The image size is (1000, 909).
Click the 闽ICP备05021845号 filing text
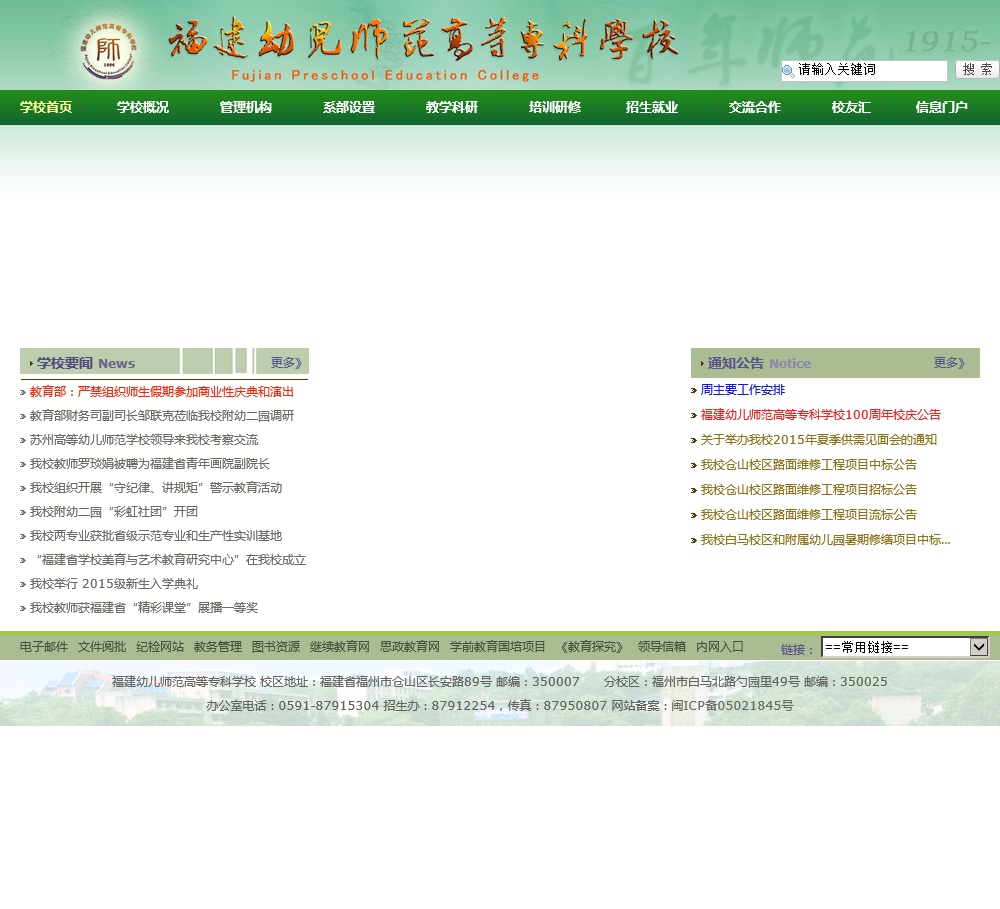tap(732, 706)
